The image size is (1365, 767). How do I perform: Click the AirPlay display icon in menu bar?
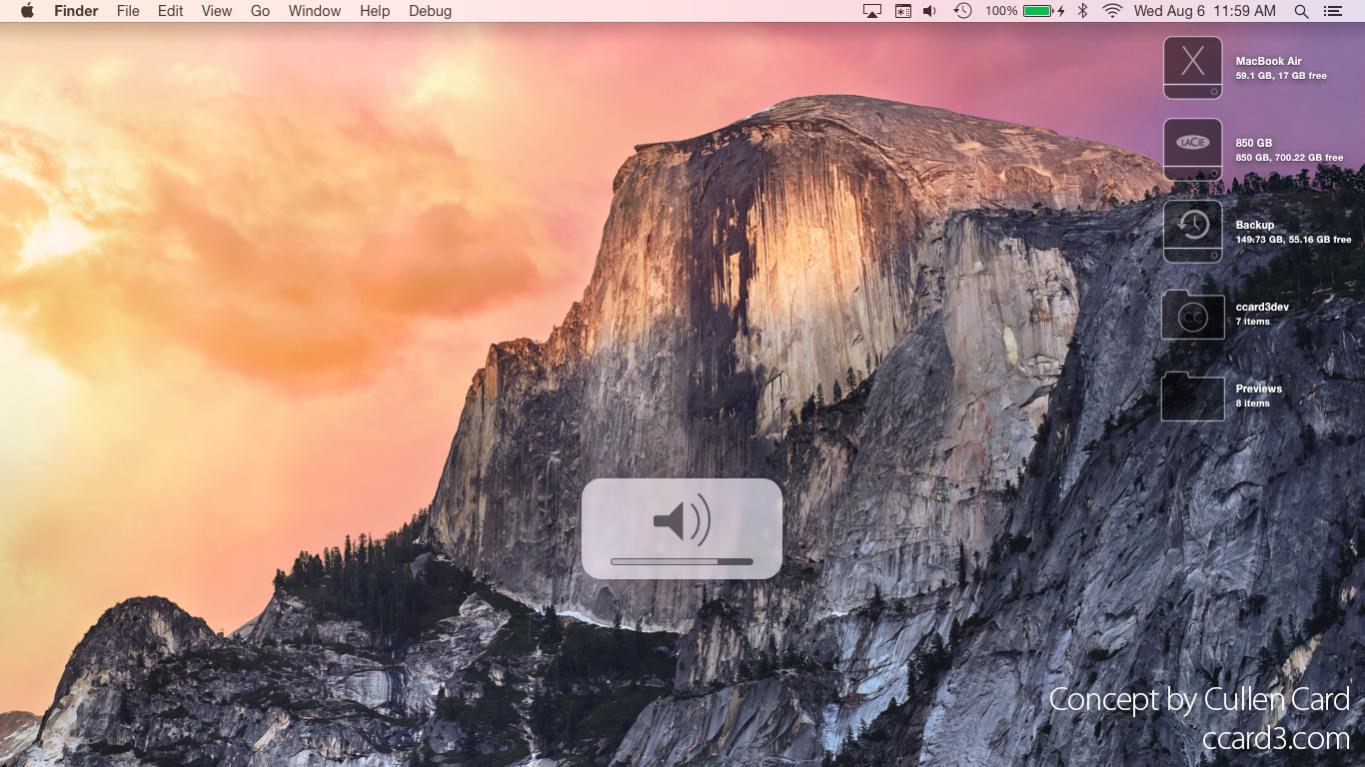(x=872, y=11)
